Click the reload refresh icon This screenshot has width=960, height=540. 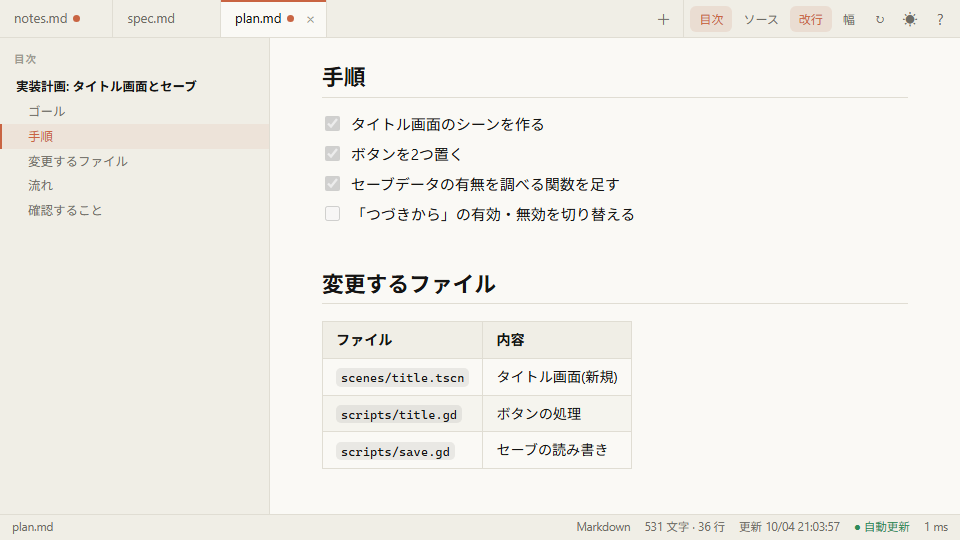click(x=880, y=20)
